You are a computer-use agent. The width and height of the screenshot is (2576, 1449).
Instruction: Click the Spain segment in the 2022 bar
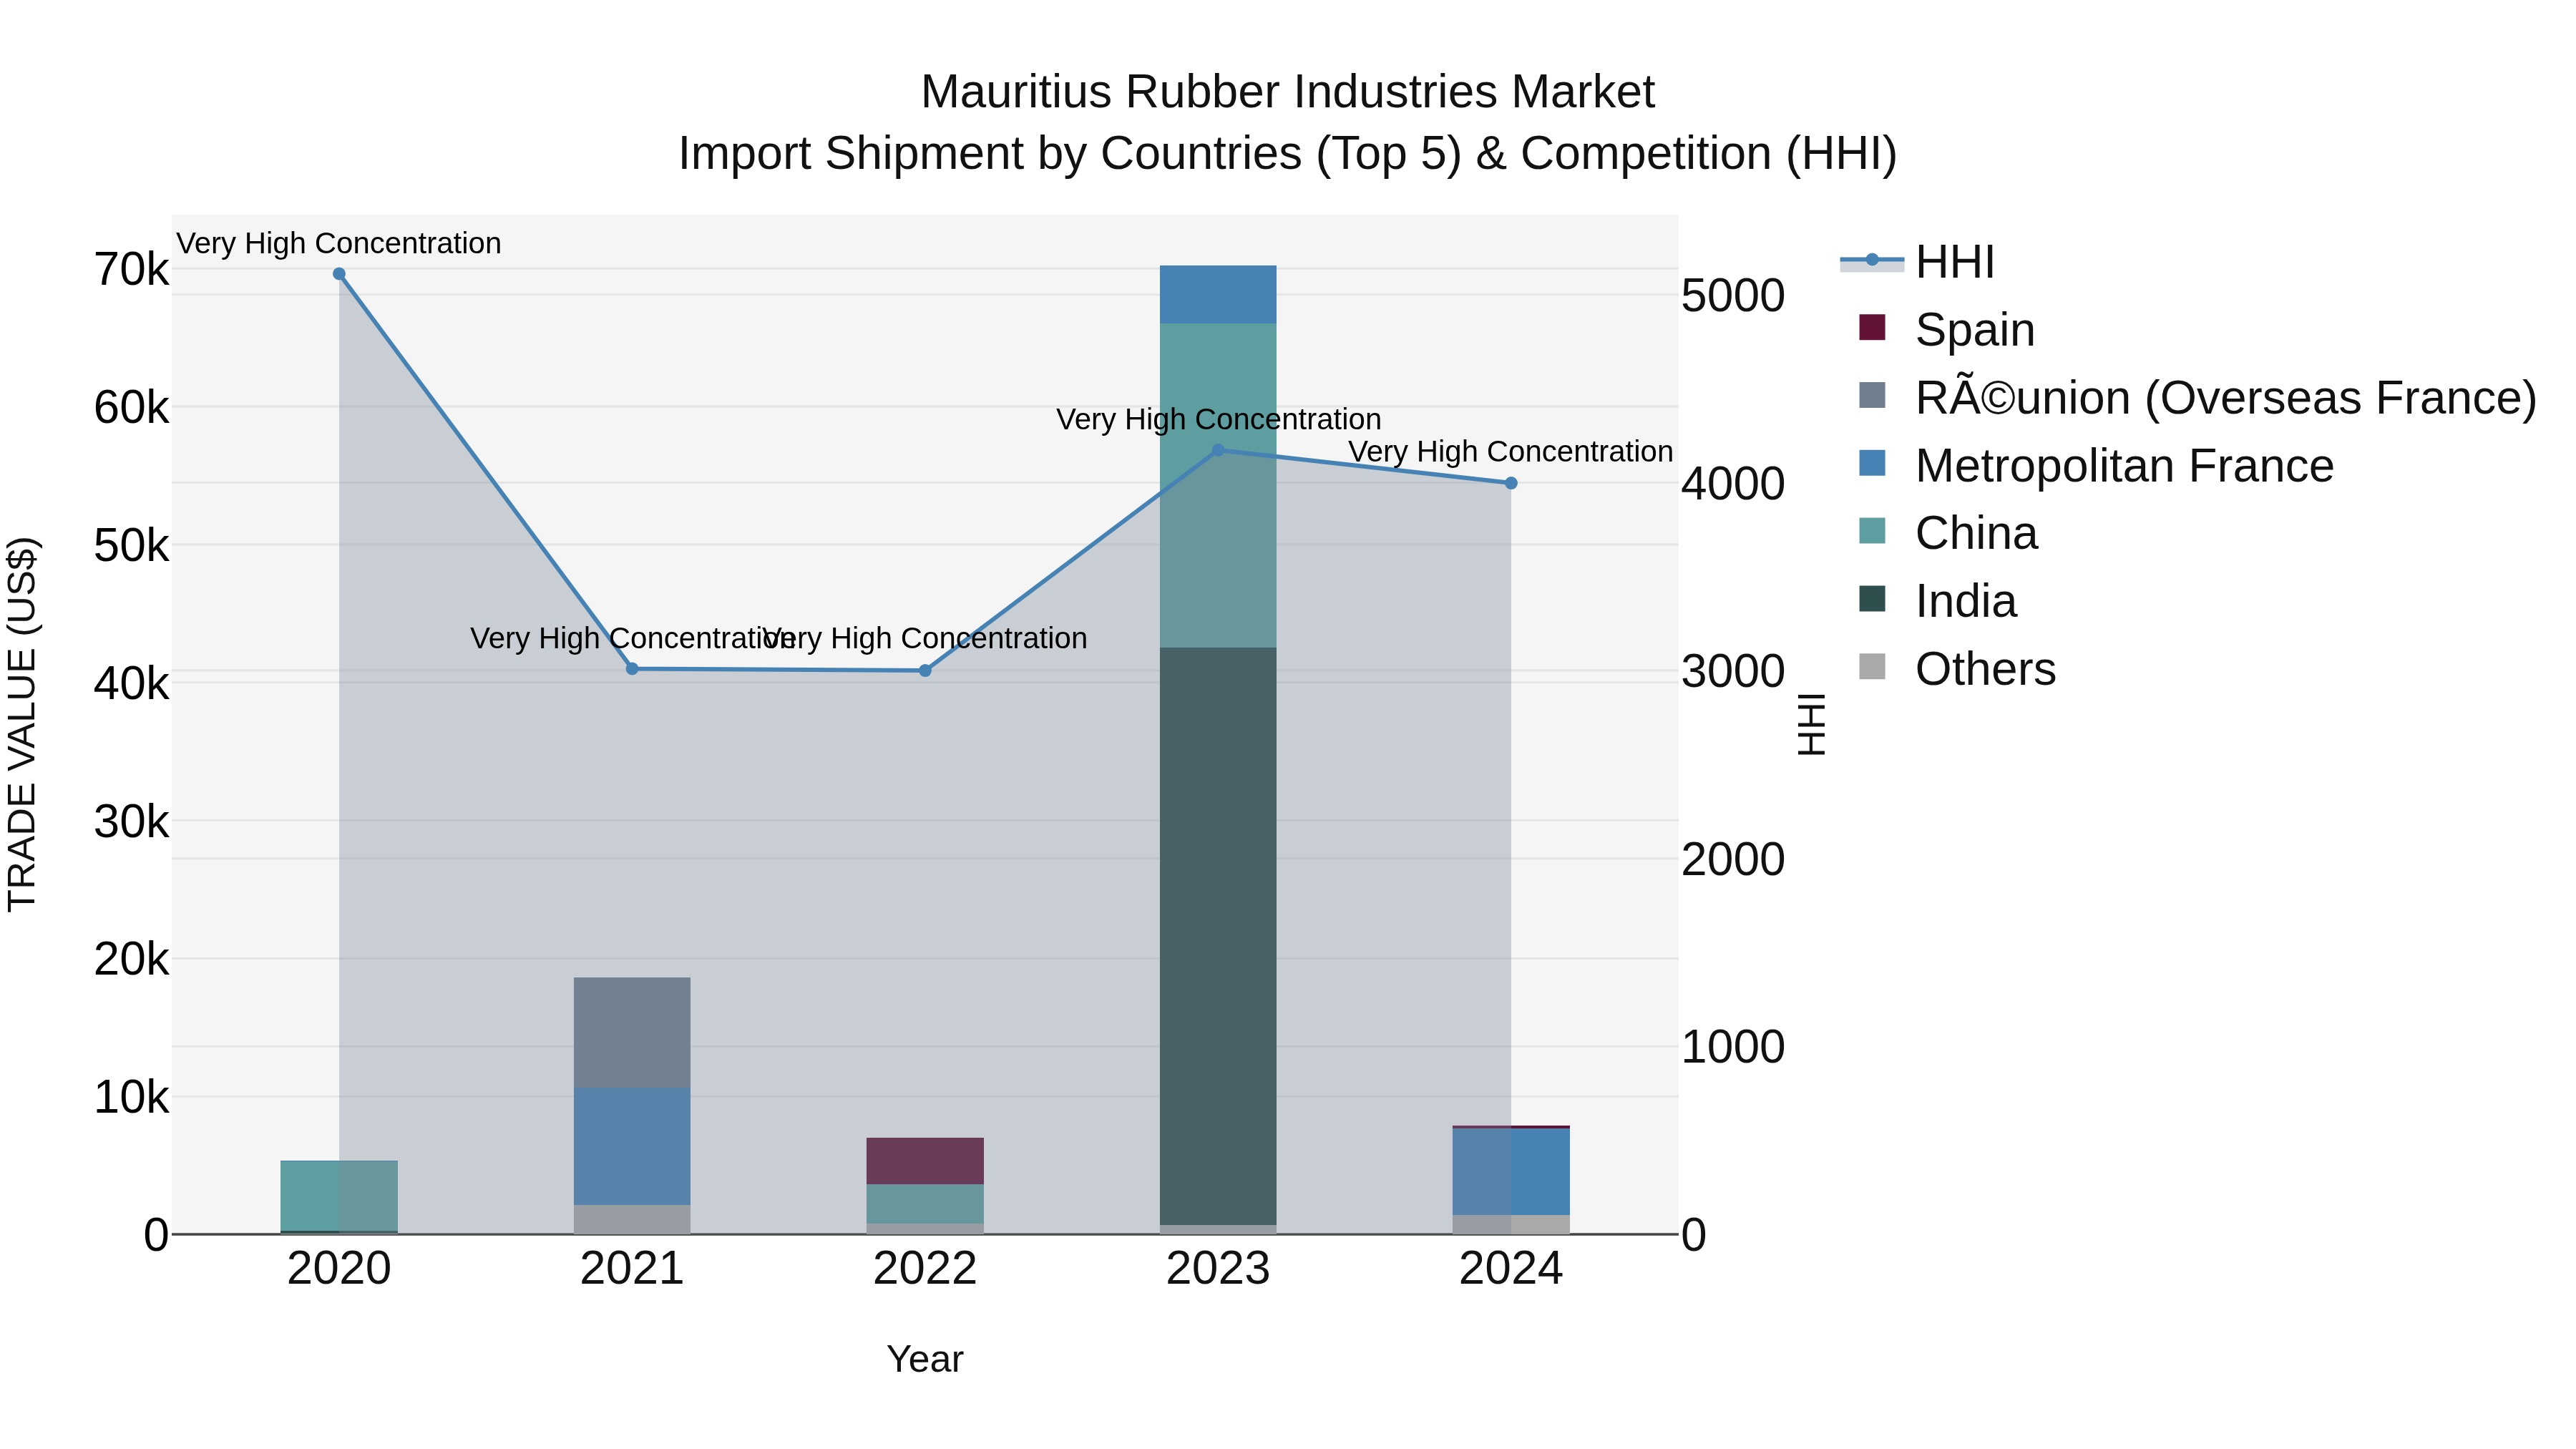(925, 1162)
